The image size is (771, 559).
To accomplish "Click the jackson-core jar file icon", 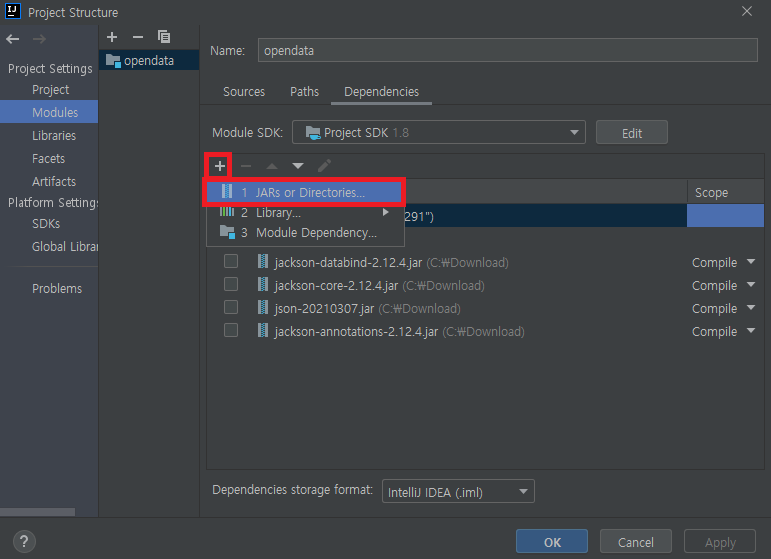I will [263, 285].
